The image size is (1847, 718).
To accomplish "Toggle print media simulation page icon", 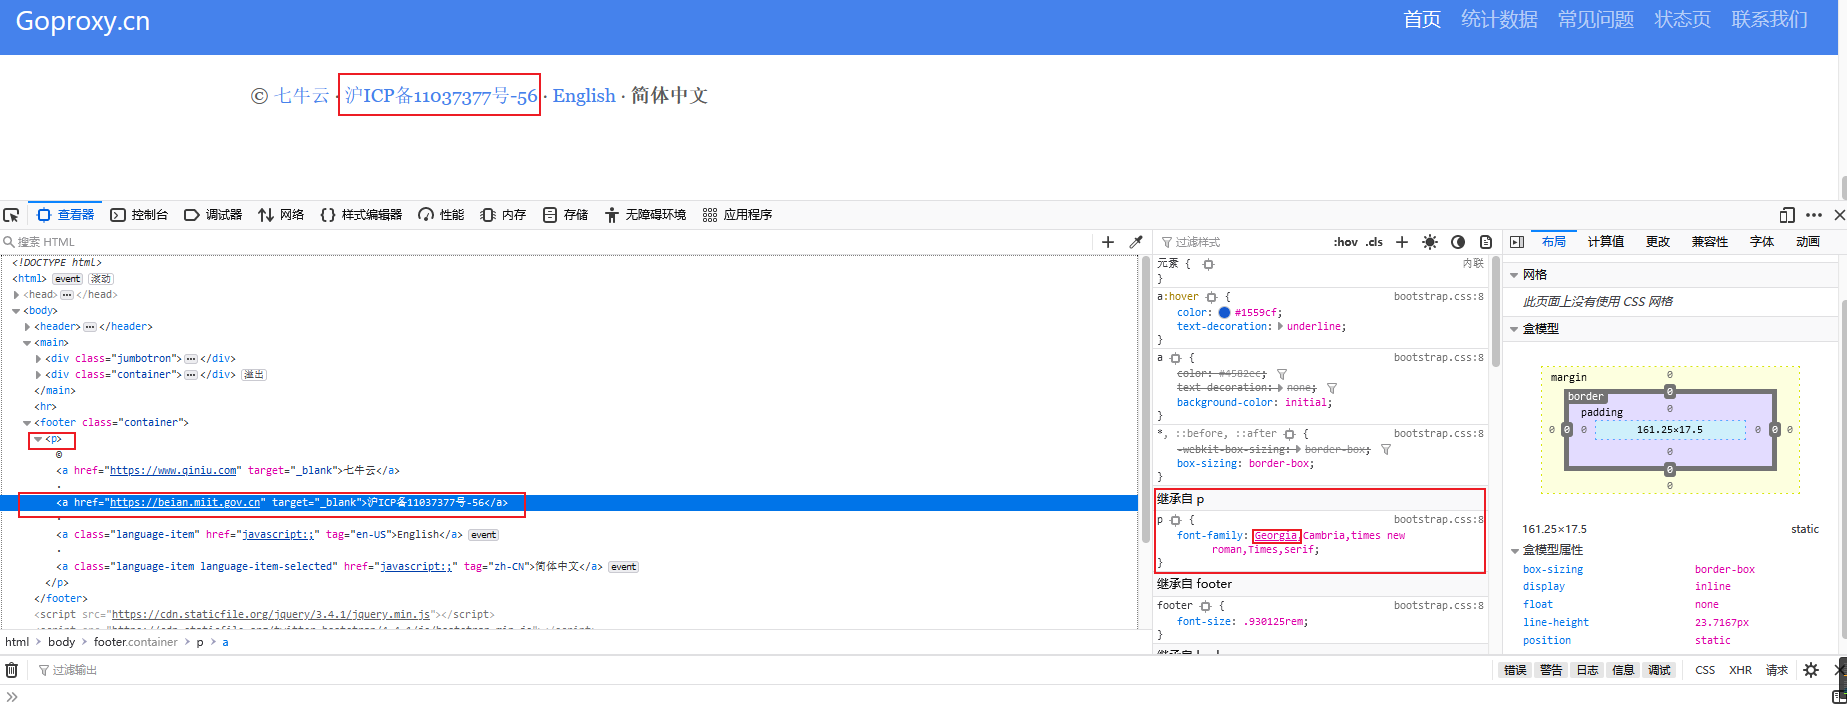I will coord(1486,242).
